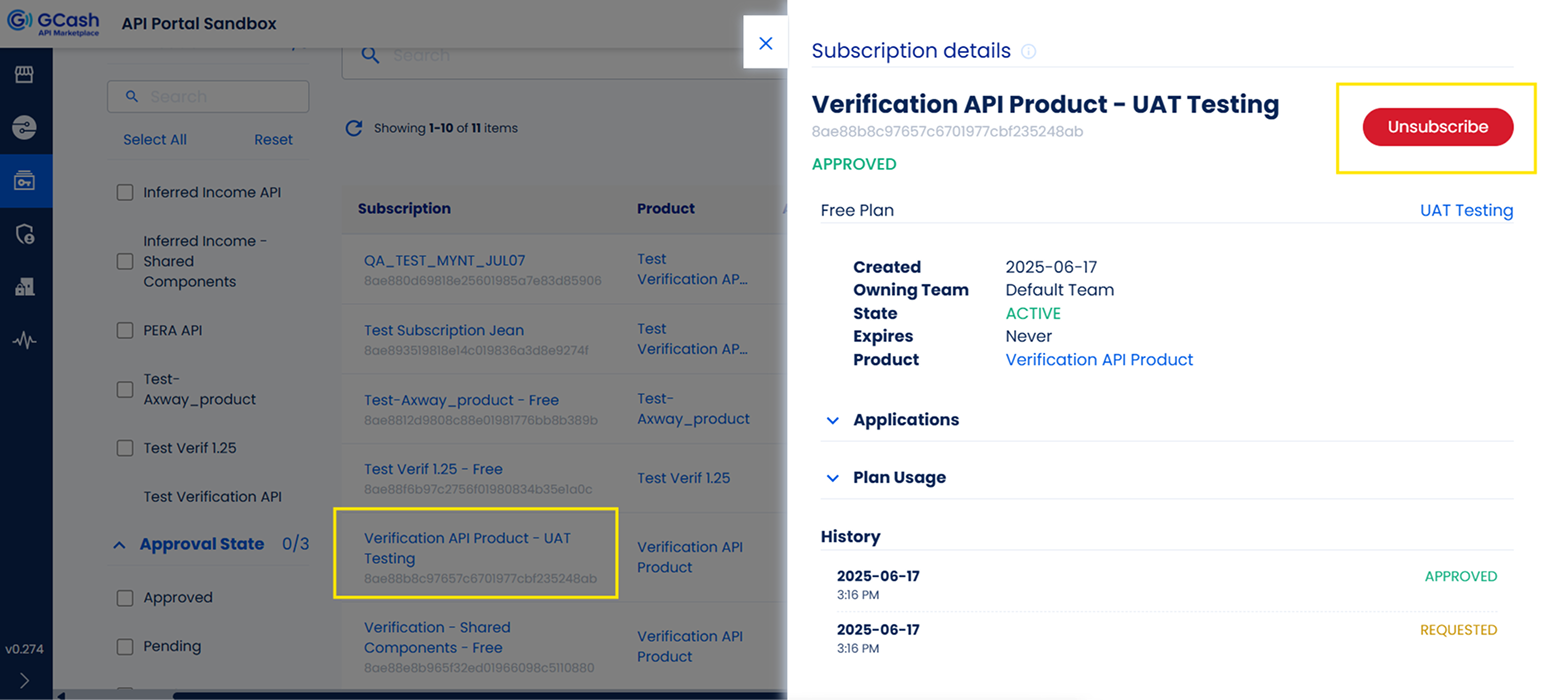Click Select All in filters

155,140
